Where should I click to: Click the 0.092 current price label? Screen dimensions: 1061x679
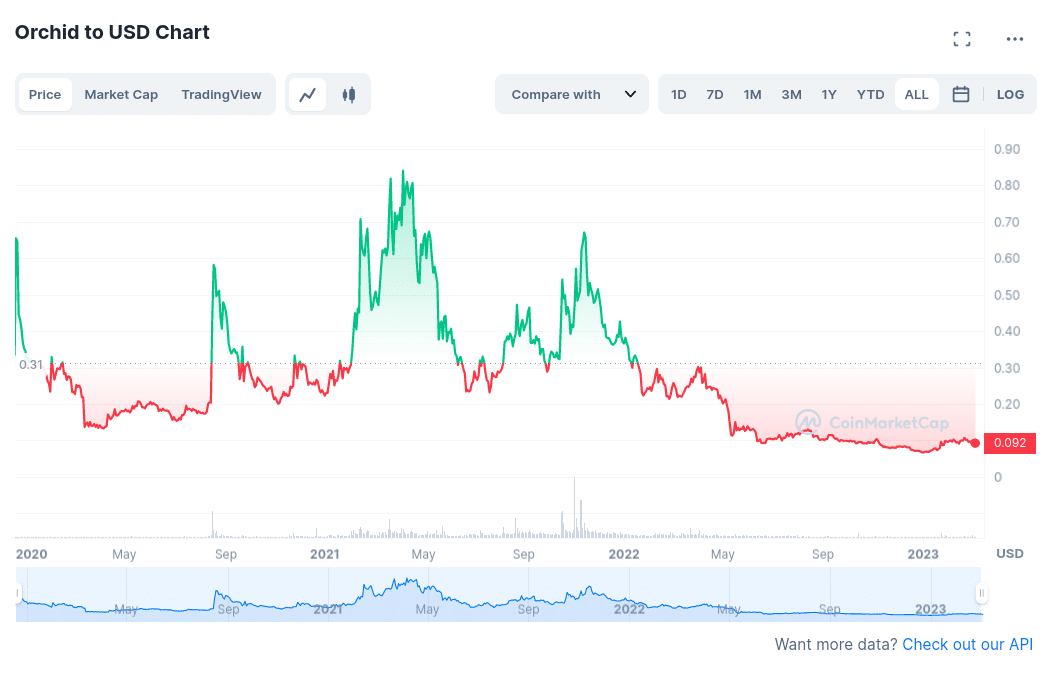point(1010,443)
